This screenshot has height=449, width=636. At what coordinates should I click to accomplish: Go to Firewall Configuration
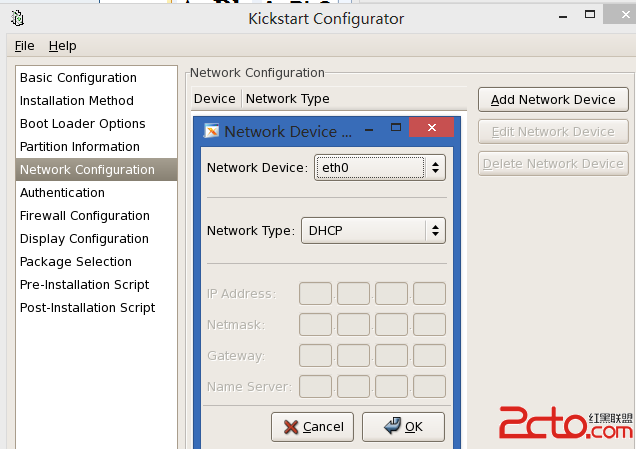97,216
